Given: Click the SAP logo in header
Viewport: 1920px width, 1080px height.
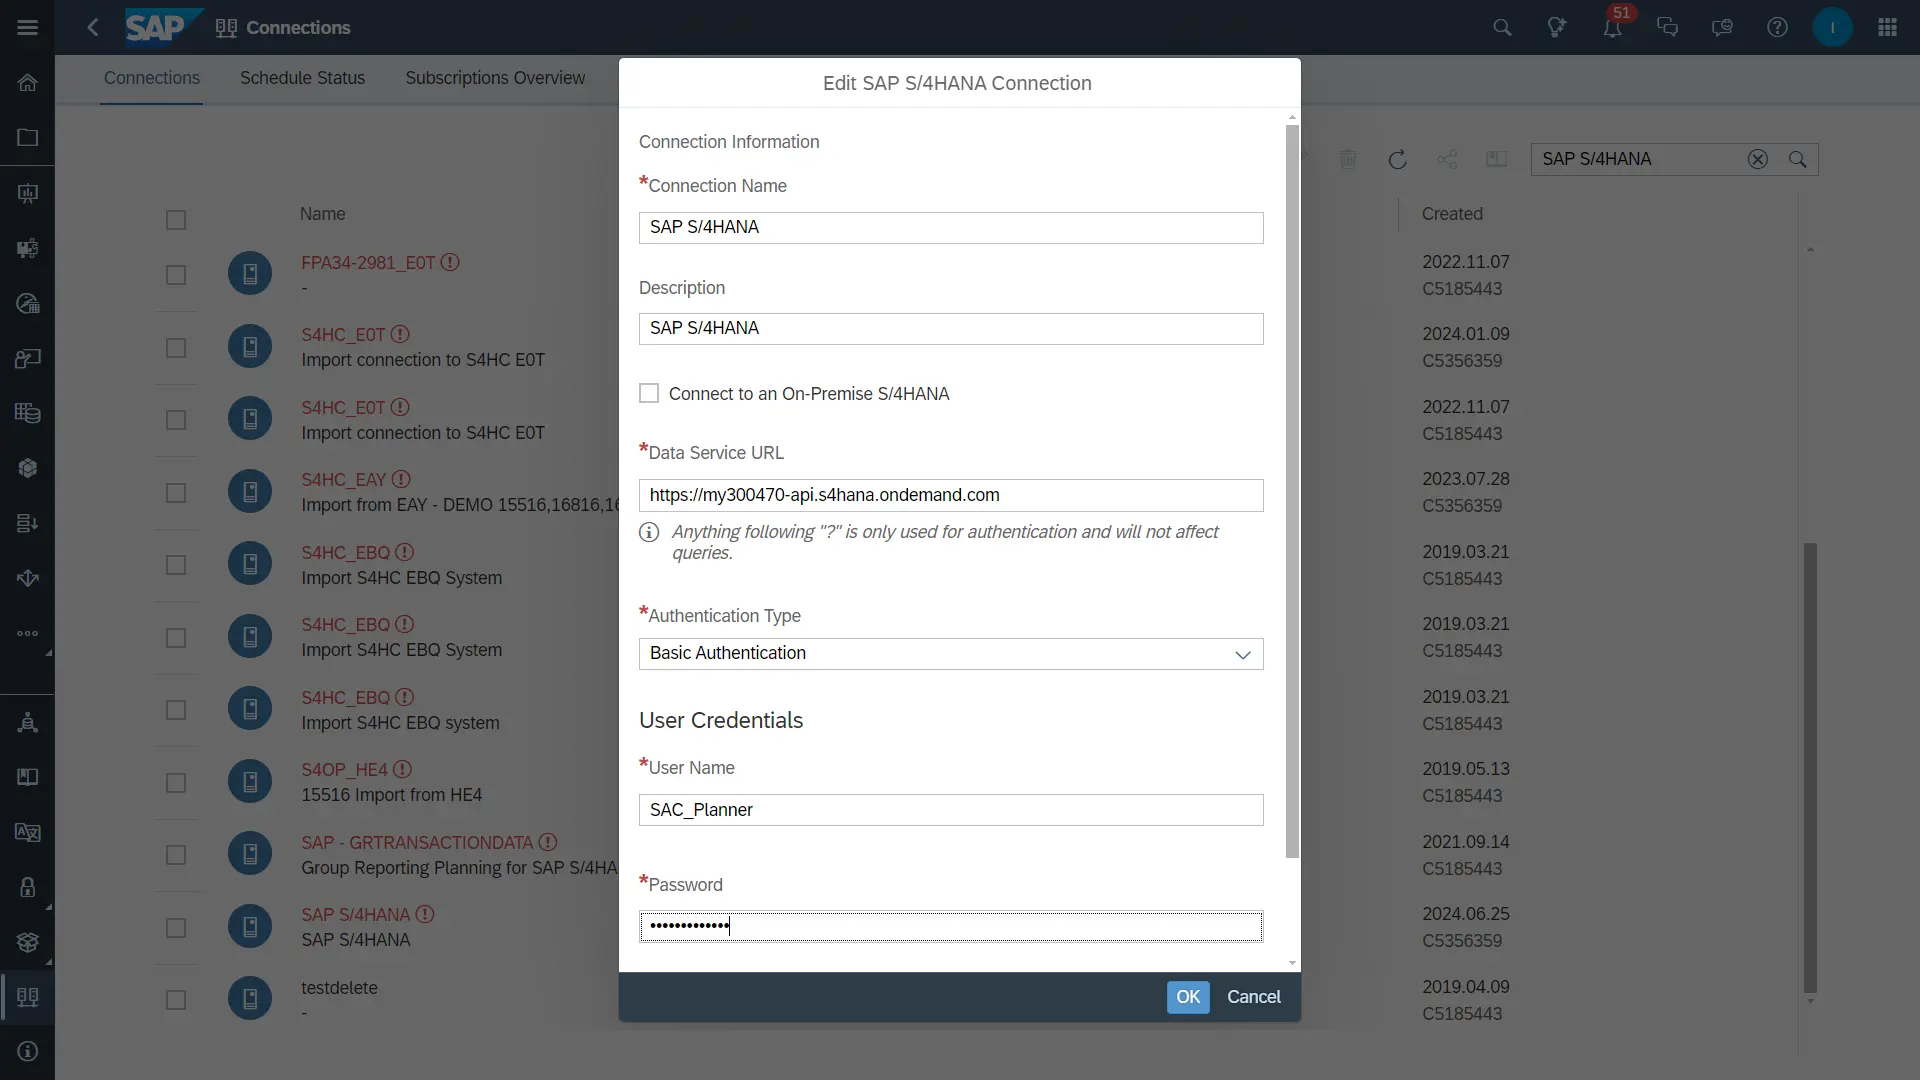Looking at the screenshot, I should point(164,27).
